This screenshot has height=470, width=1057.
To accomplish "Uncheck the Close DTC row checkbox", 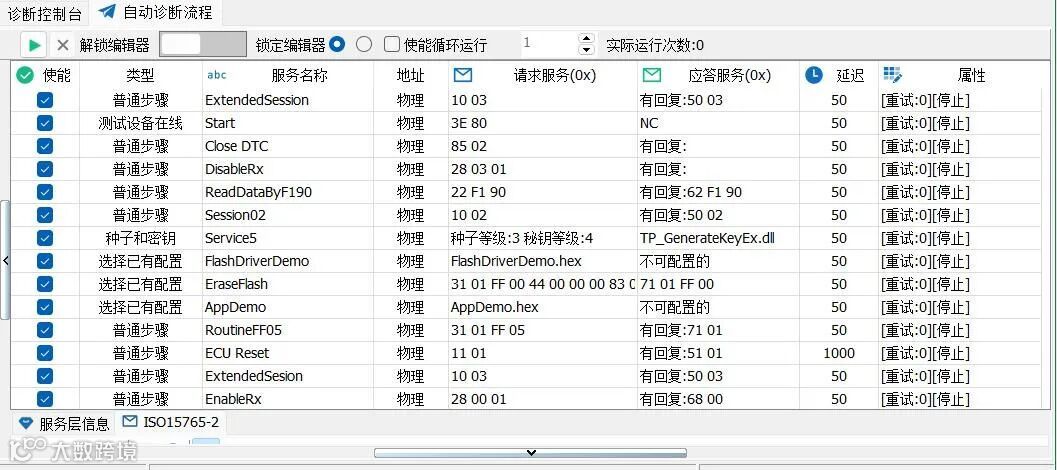I will point(45,146).
